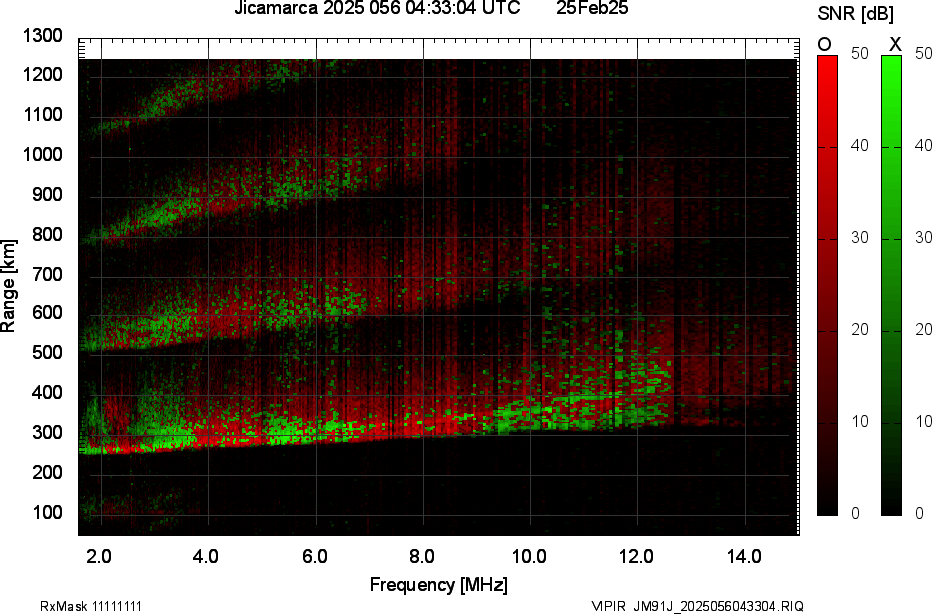Click the 8.0 frequency axis label

click(421, 557)
